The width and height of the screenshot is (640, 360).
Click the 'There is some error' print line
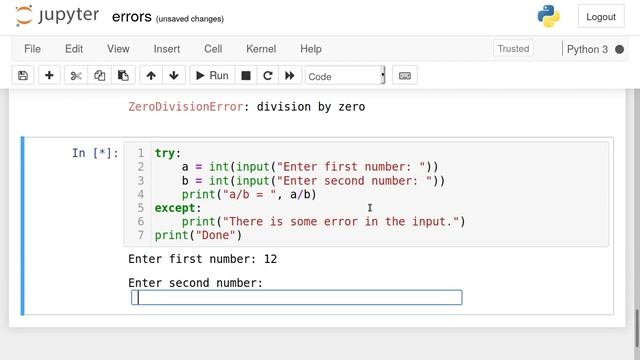pyautogui.click(x=323, y=222)
